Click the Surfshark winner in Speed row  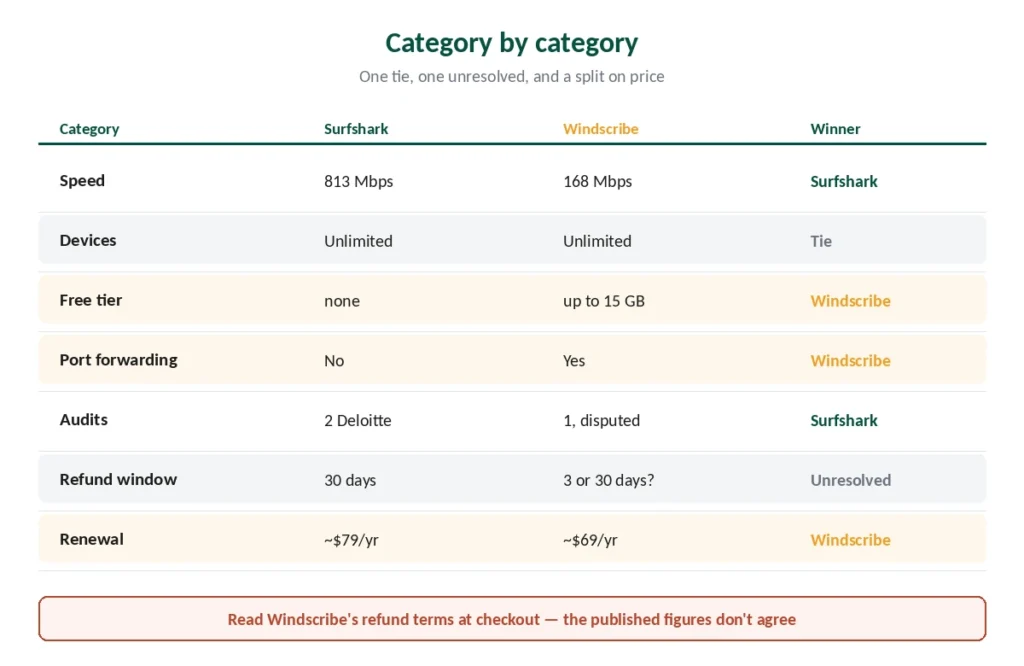point(844,182)
